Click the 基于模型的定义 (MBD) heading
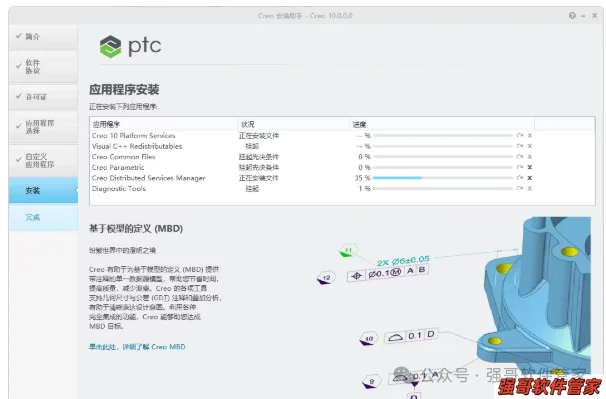The width and height of the screenshot is (606, 399). pos(136,228)
